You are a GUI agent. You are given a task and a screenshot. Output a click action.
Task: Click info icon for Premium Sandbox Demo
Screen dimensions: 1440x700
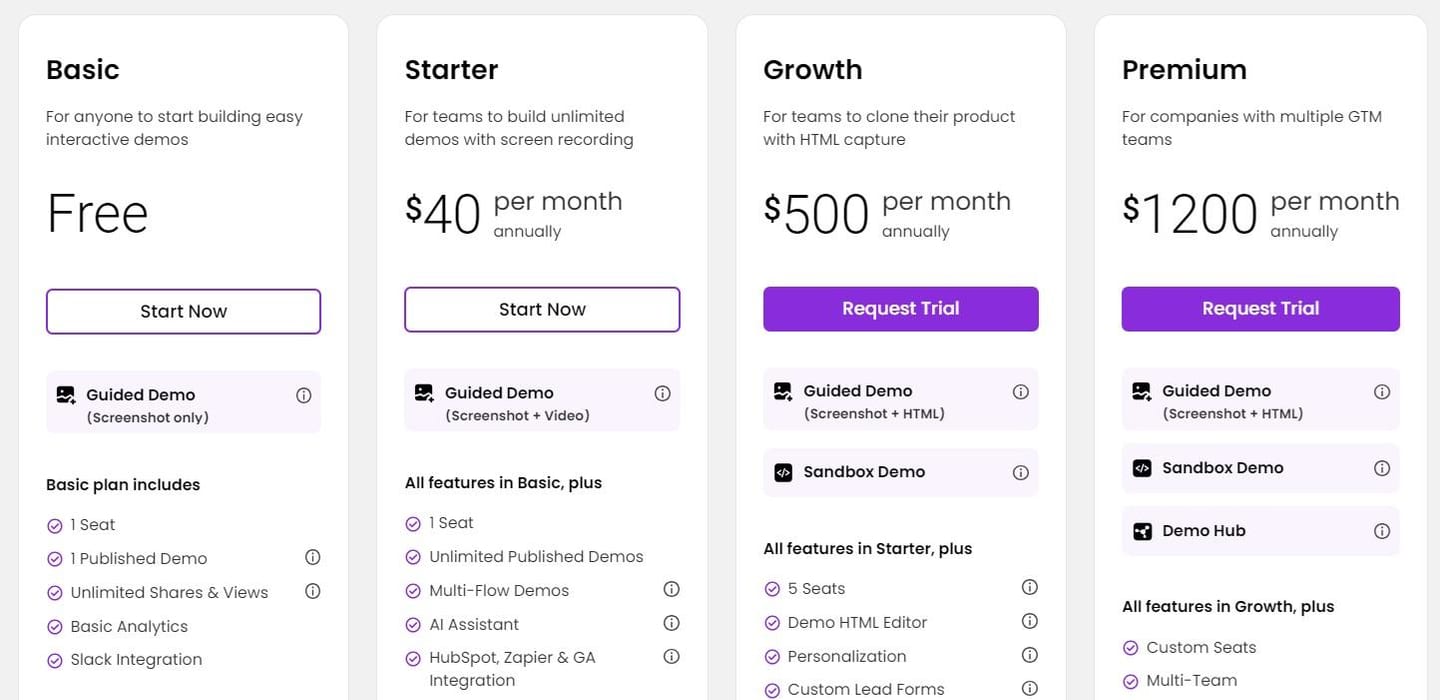pyautogui.click(x=1382, y=468)
